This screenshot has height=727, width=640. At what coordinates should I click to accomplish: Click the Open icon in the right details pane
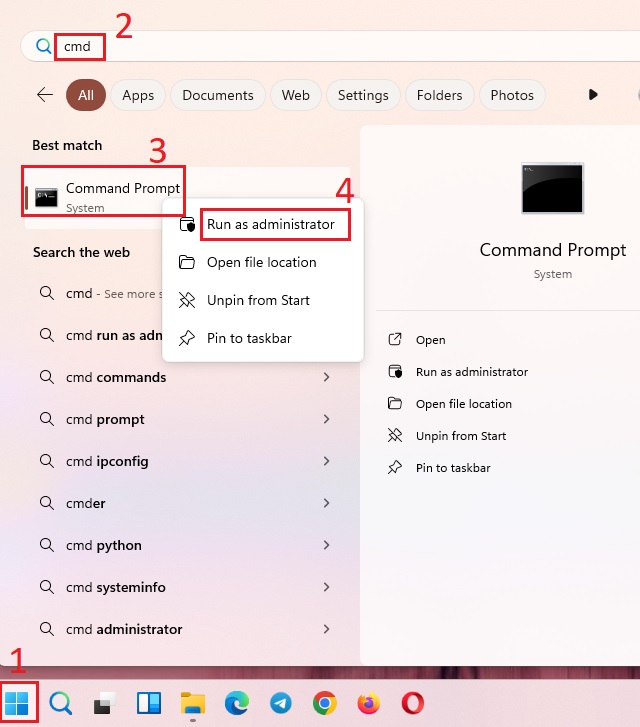[395, 339]
